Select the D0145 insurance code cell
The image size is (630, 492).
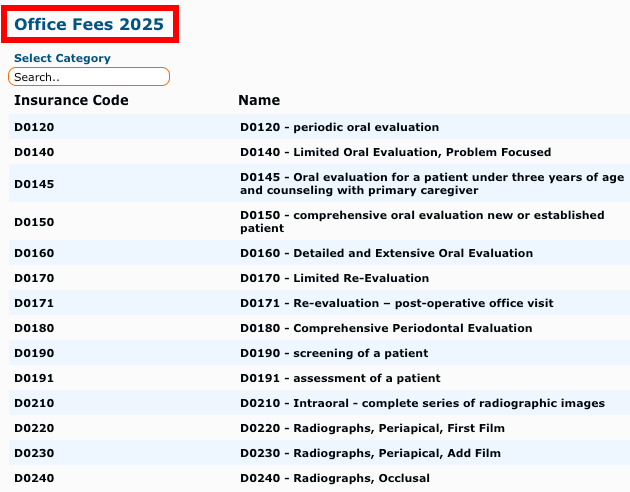coord(34,184)
